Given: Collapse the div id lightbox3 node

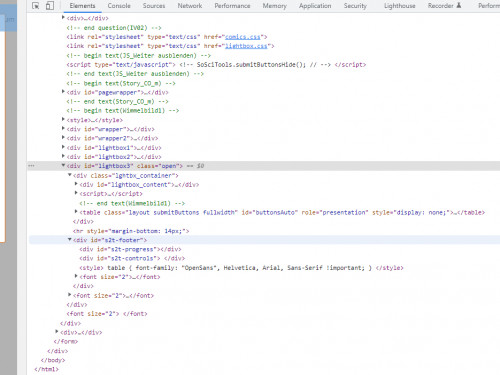Looking at the screenshot, I should (x=63, y=165).
